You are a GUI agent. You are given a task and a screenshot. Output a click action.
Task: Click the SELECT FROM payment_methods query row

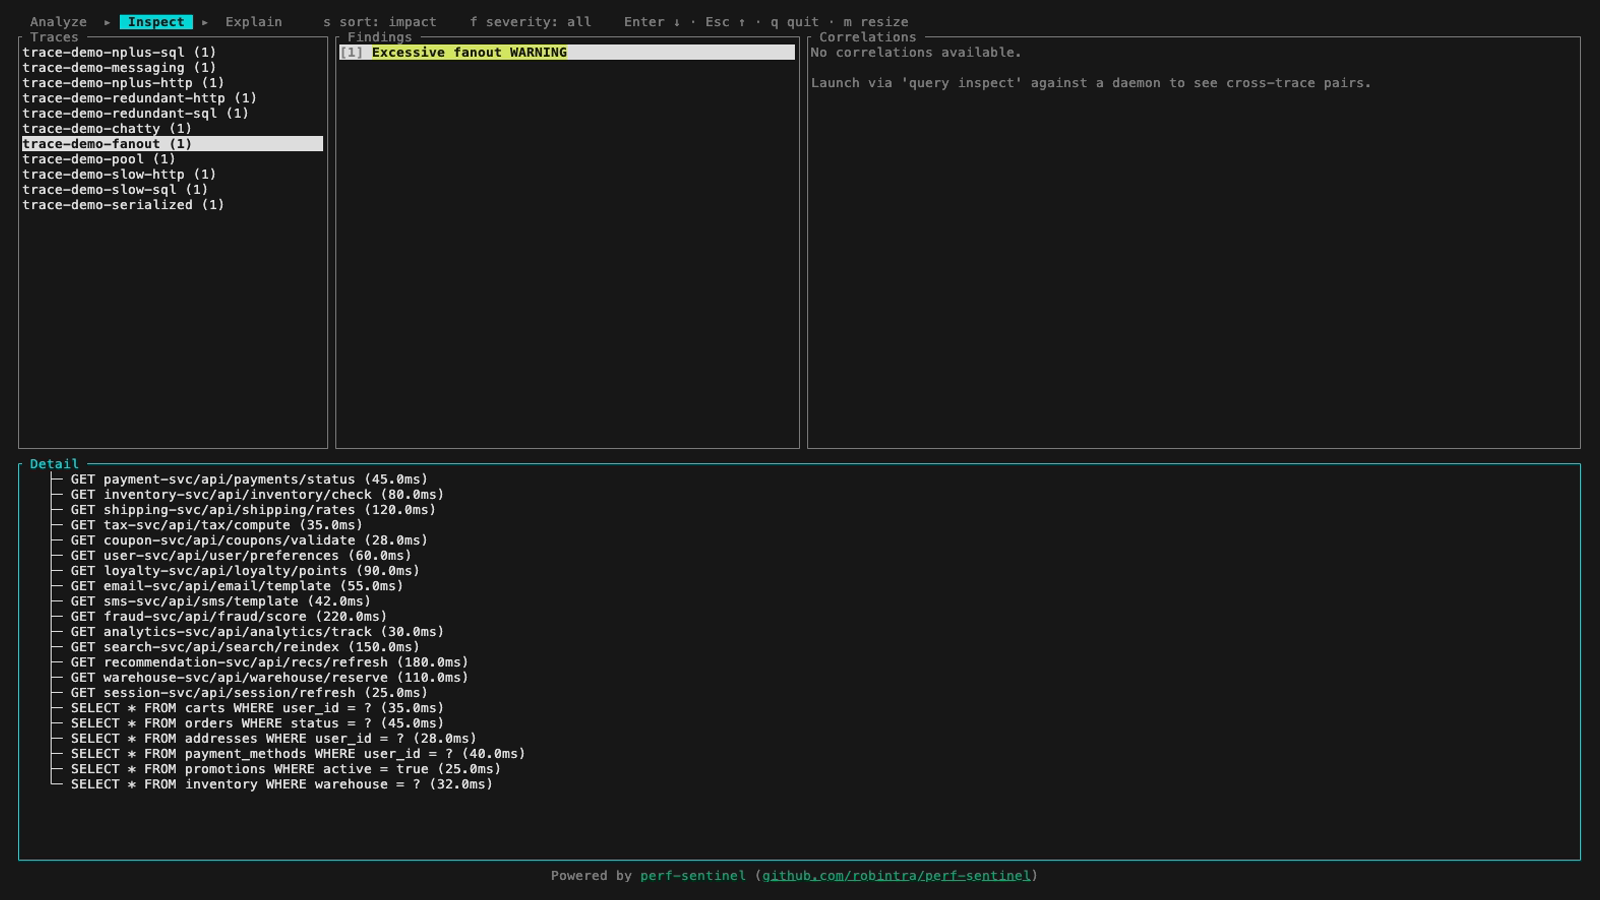point(298,754)
